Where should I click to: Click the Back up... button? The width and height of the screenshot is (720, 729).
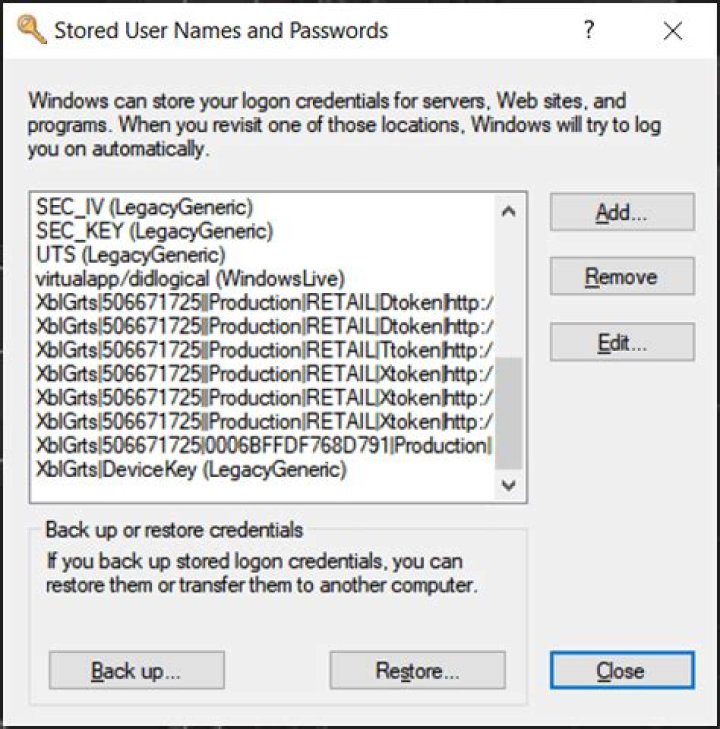[x=136, y=671]
